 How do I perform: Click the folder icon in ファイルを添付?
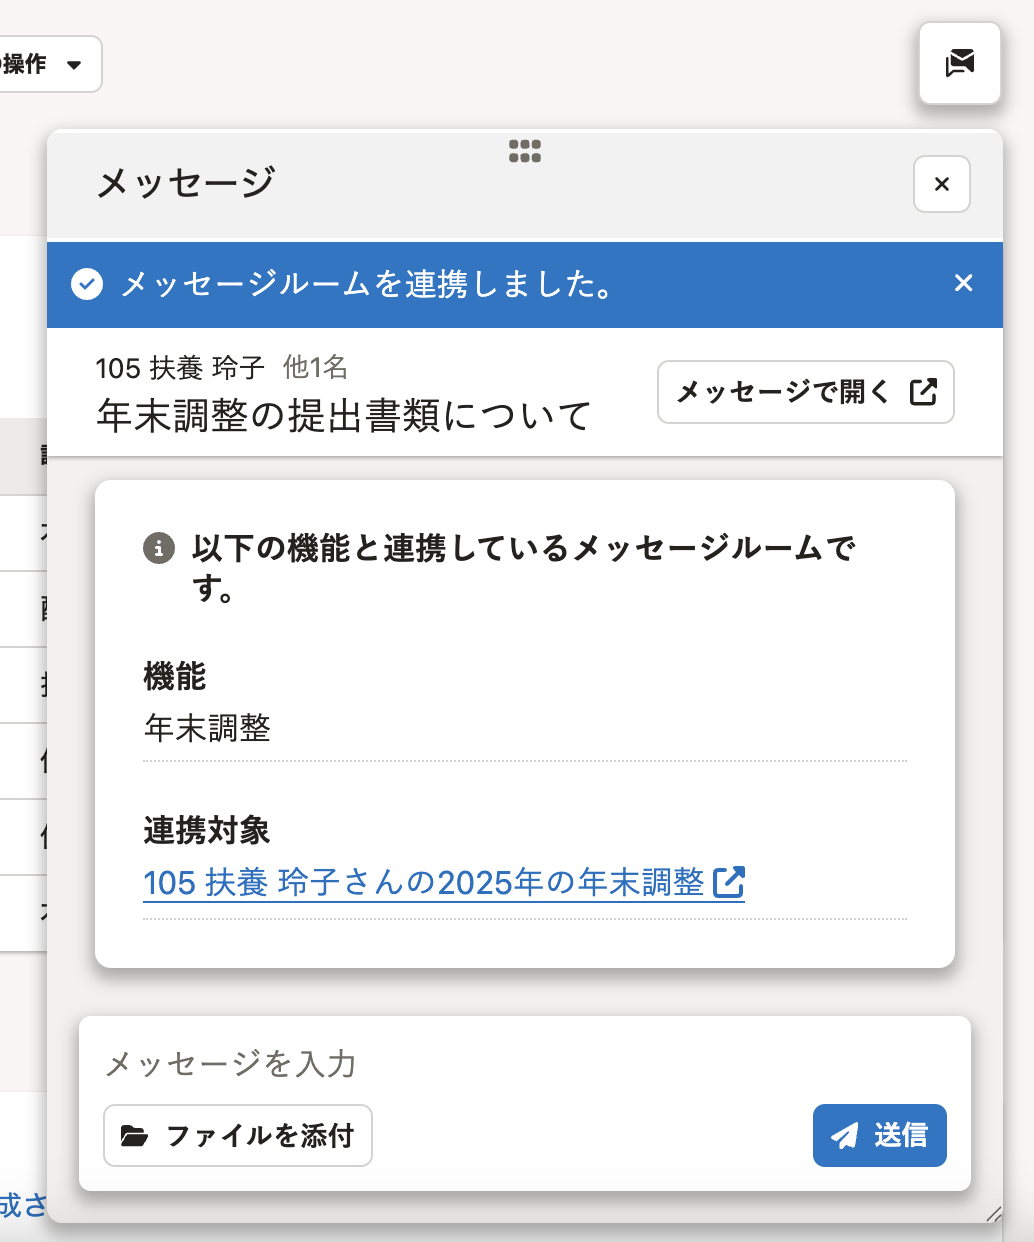point(134,1136)
